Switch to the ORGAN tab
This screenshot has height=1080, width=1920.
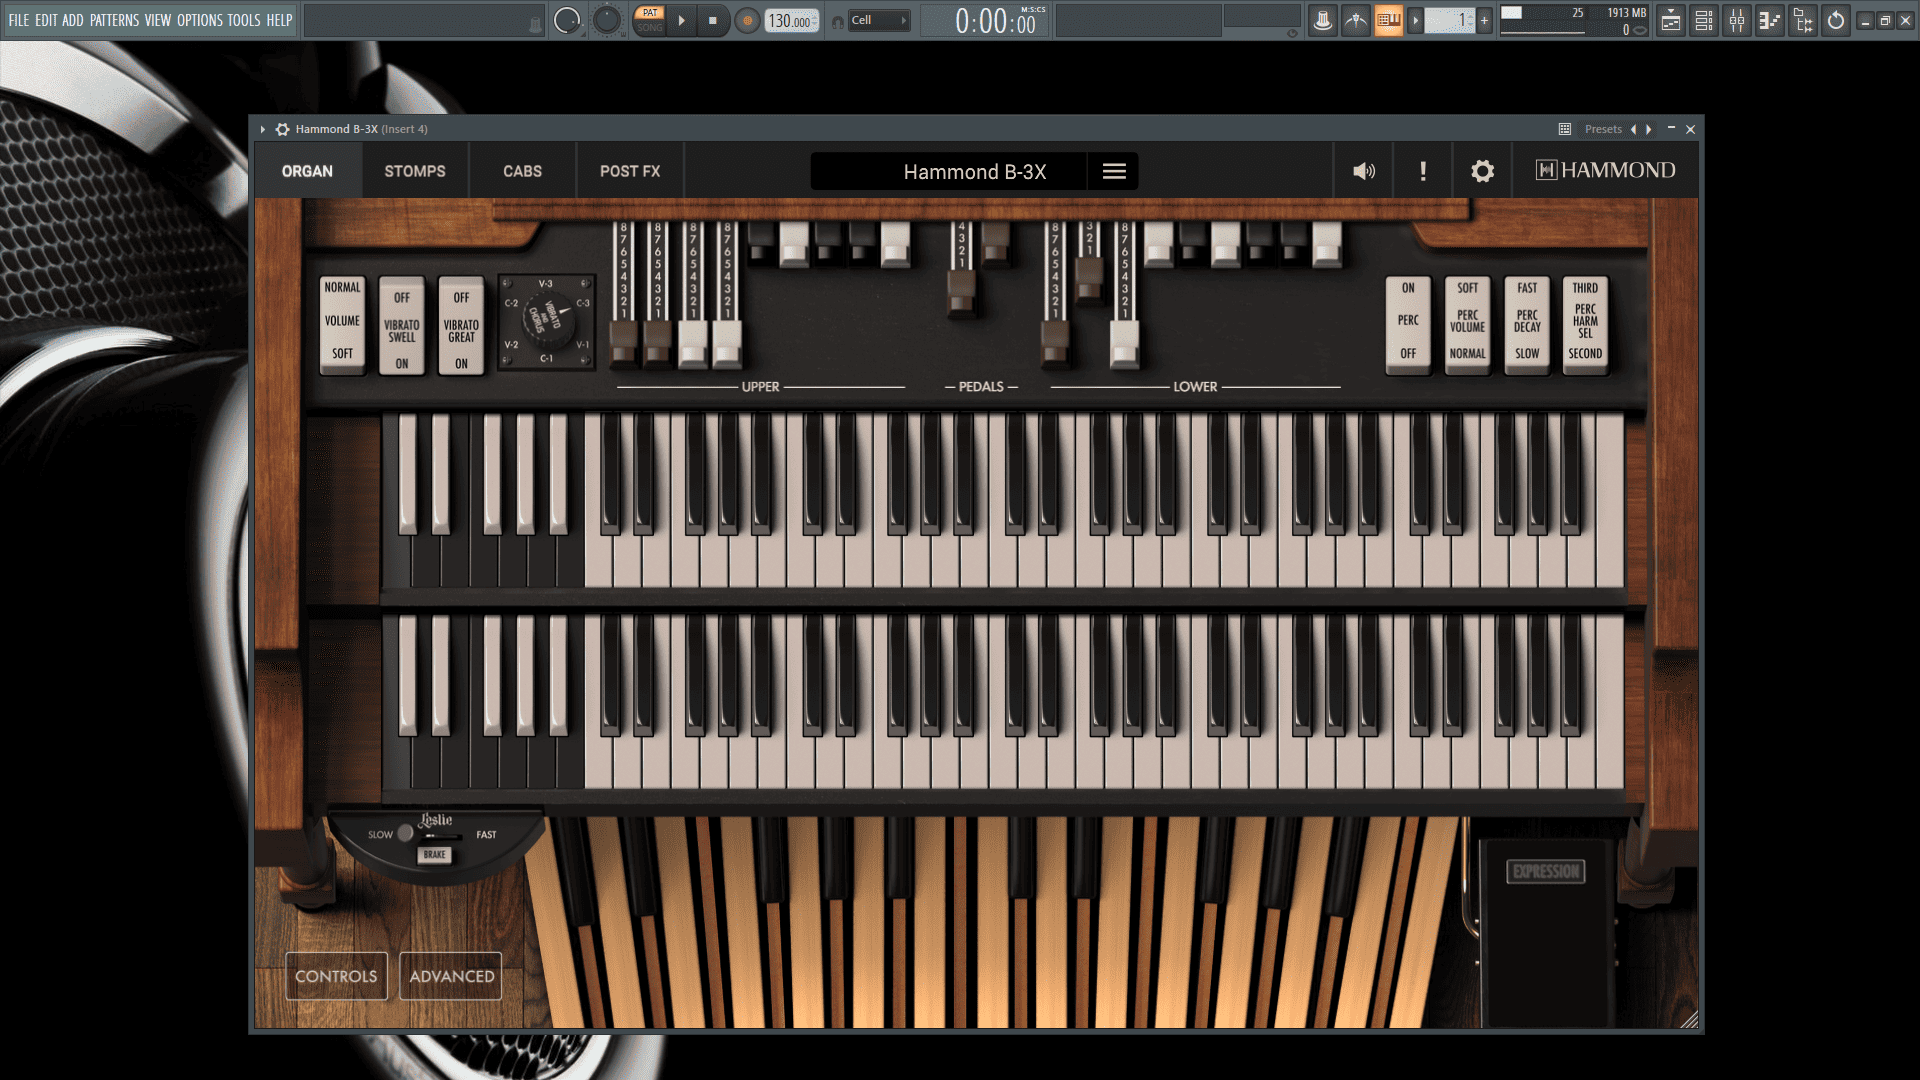(x=307, y=171)
